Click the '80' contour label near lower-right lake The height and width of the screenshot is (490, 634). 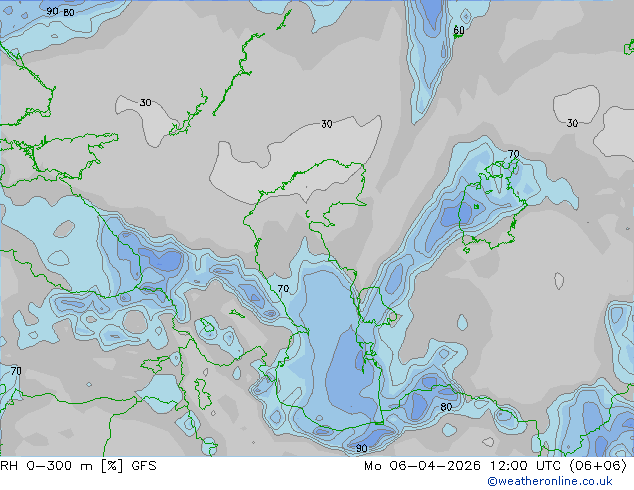click(446, 407)
